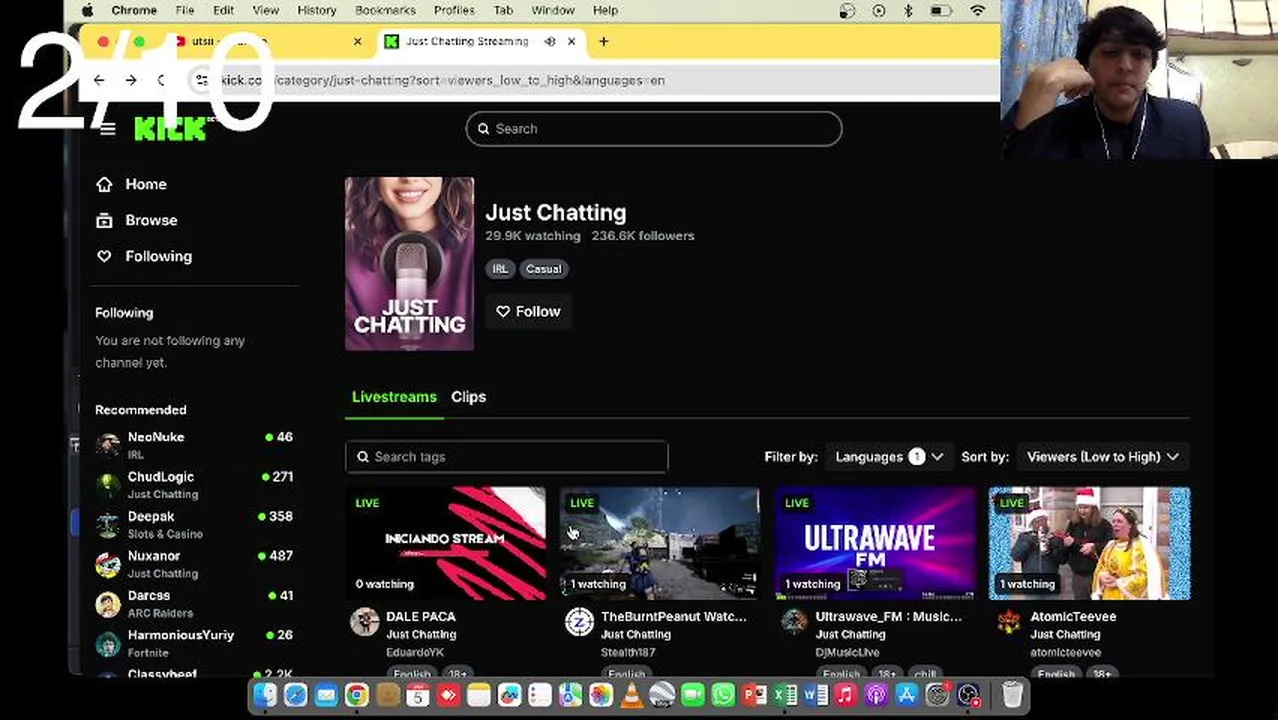The width and height of the screenshot is (1278, 720).
Task: Open Chrome History menu
Action: click(x=317, y=10)
